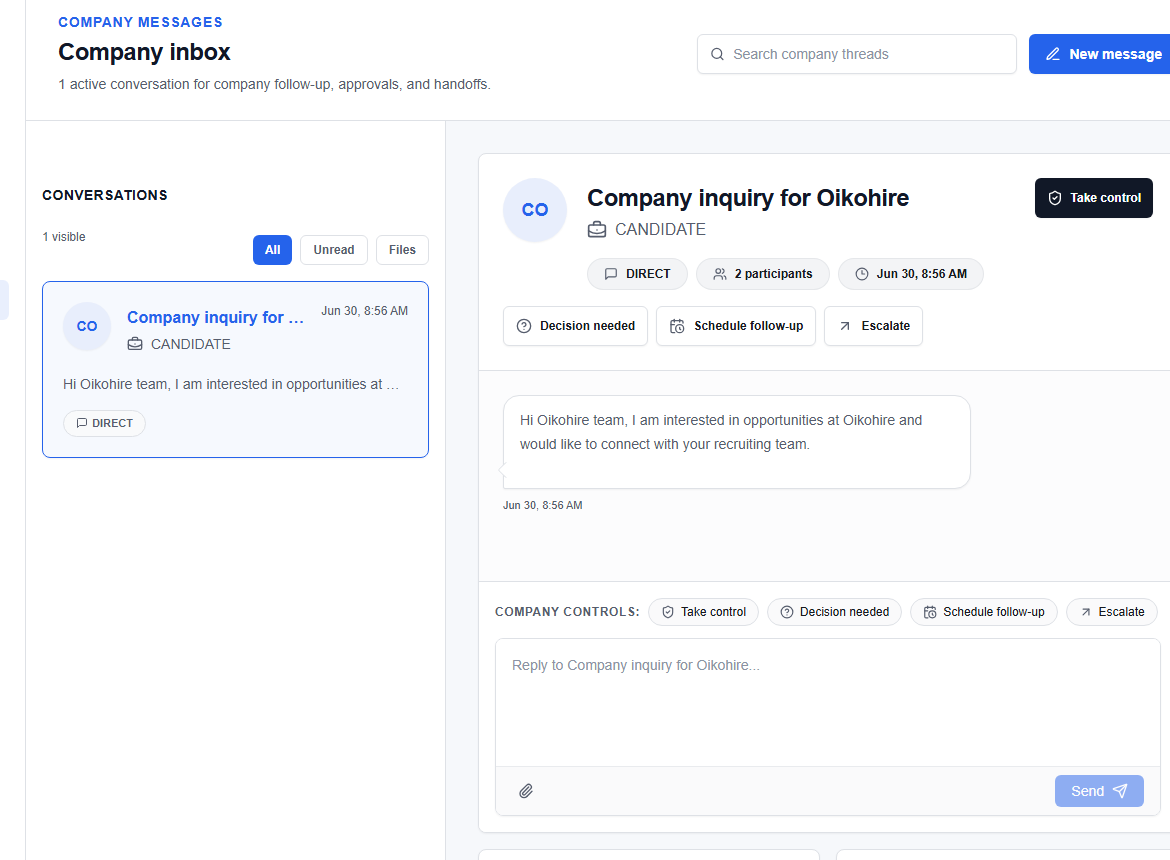Screen dimensions: 1170x860
Task: Select the All conversations filter
Action: tap(272, 250)
